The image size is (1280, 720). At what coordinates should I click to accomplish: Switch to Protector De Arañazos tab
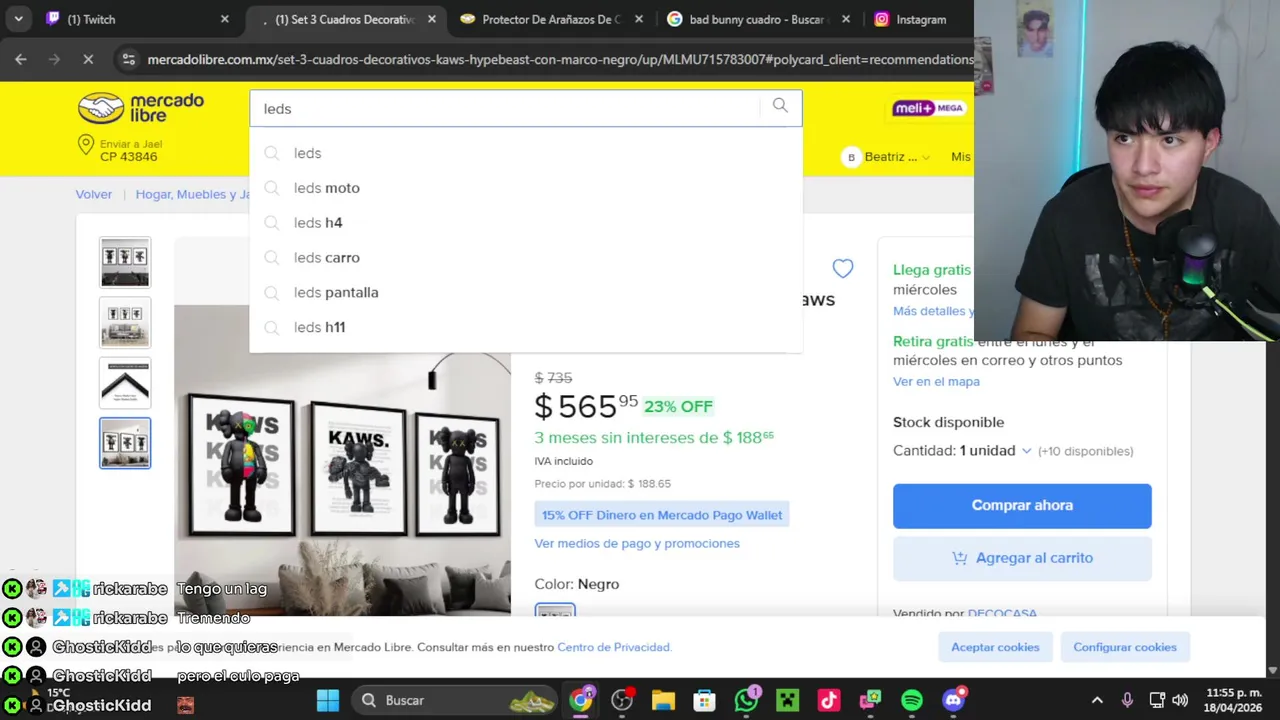pyautogui.click(x=552, y=19)
